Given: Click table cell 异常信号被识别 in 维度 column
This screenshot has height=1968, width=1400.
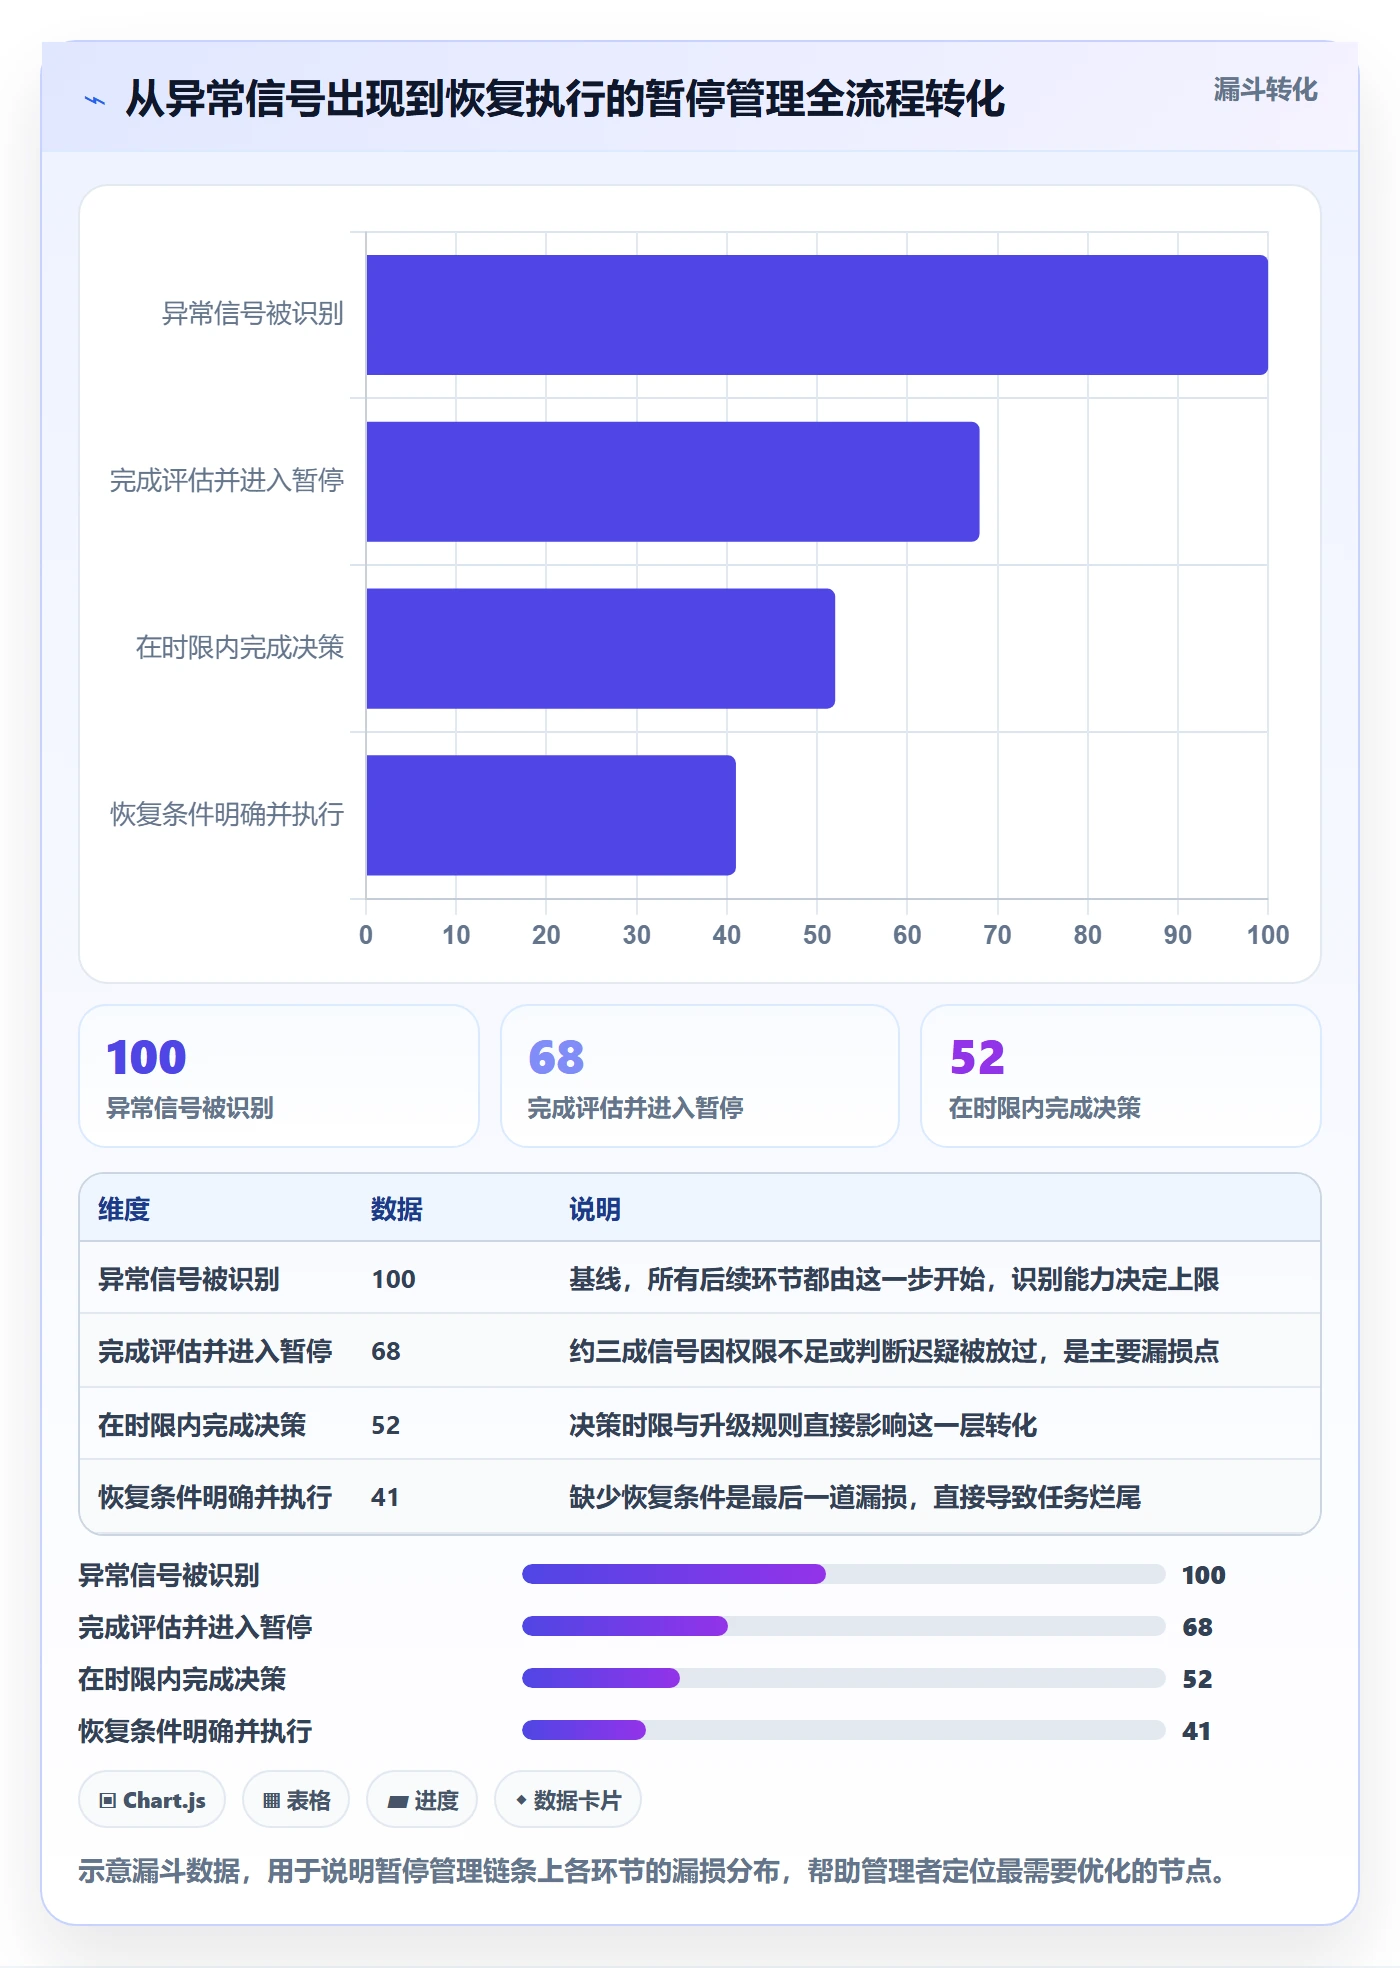Looking at the screenshot, I should 189,1279.
